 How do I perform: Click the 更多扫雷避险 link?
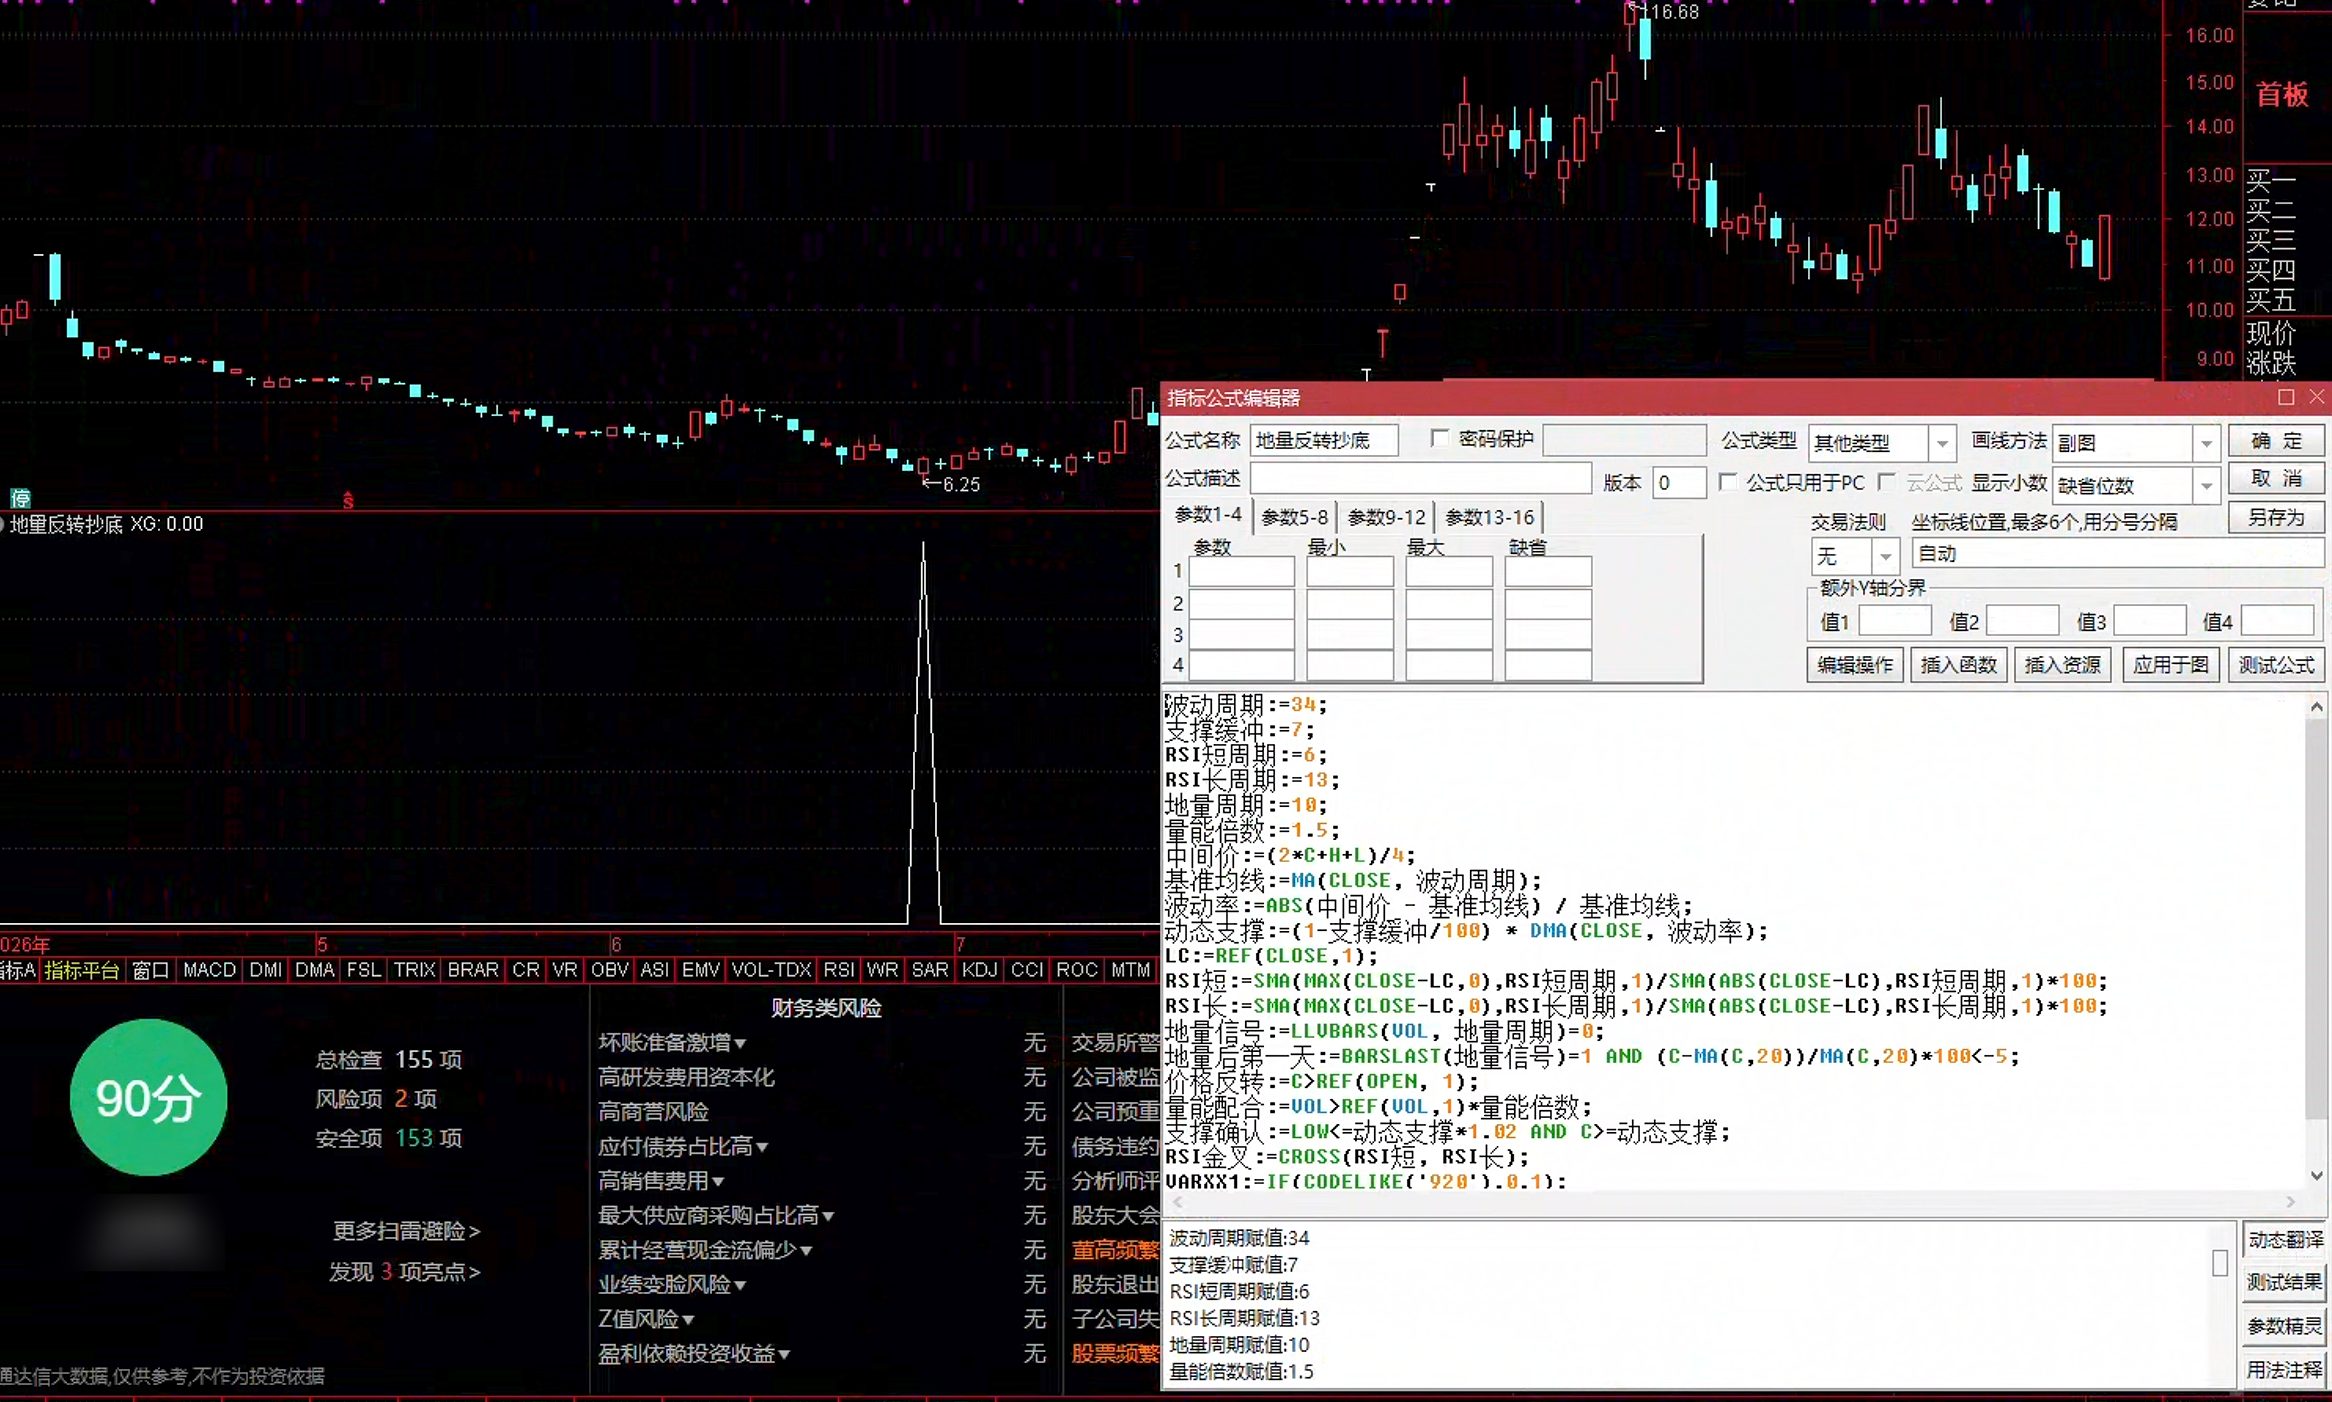(x=406, y=1231)
